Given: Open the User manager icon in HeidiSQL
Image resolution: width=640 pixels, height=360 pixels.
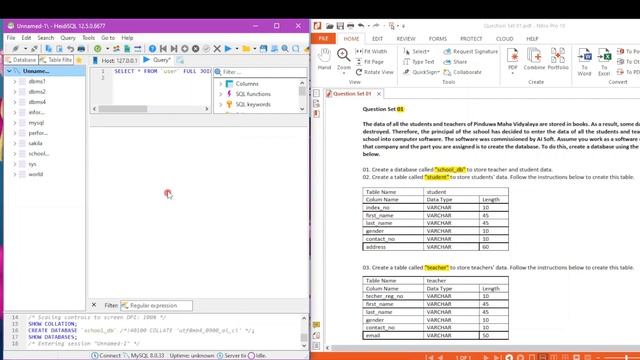Looking at the screenshot, I should click(x=116, y=49).
